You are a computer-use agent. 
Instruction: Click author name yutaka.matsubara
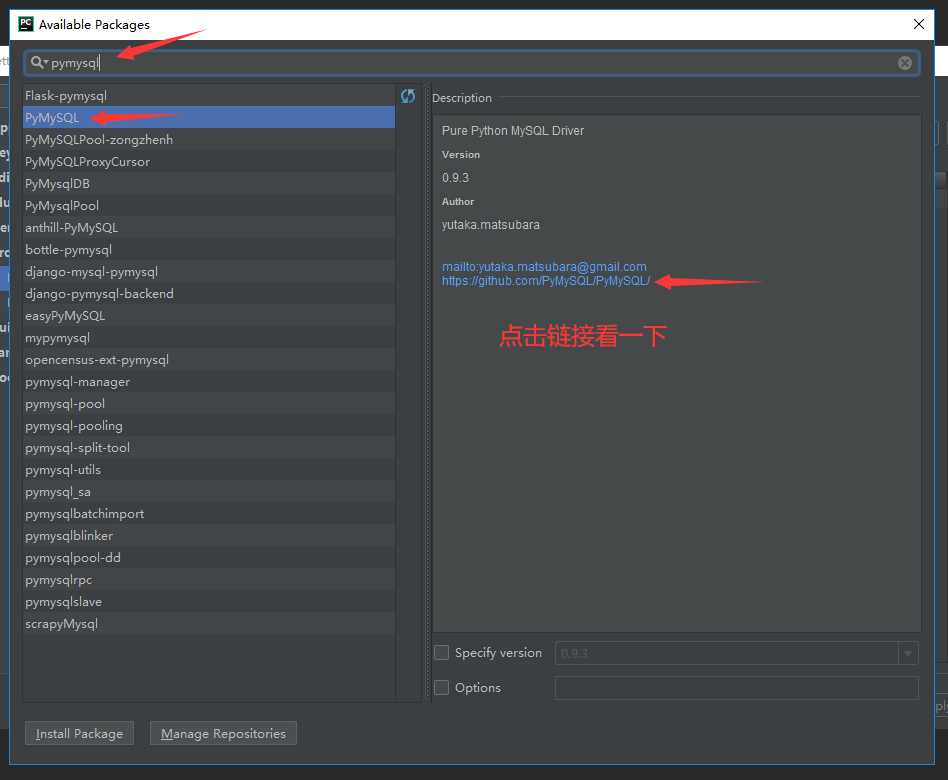tap(490, 224)
